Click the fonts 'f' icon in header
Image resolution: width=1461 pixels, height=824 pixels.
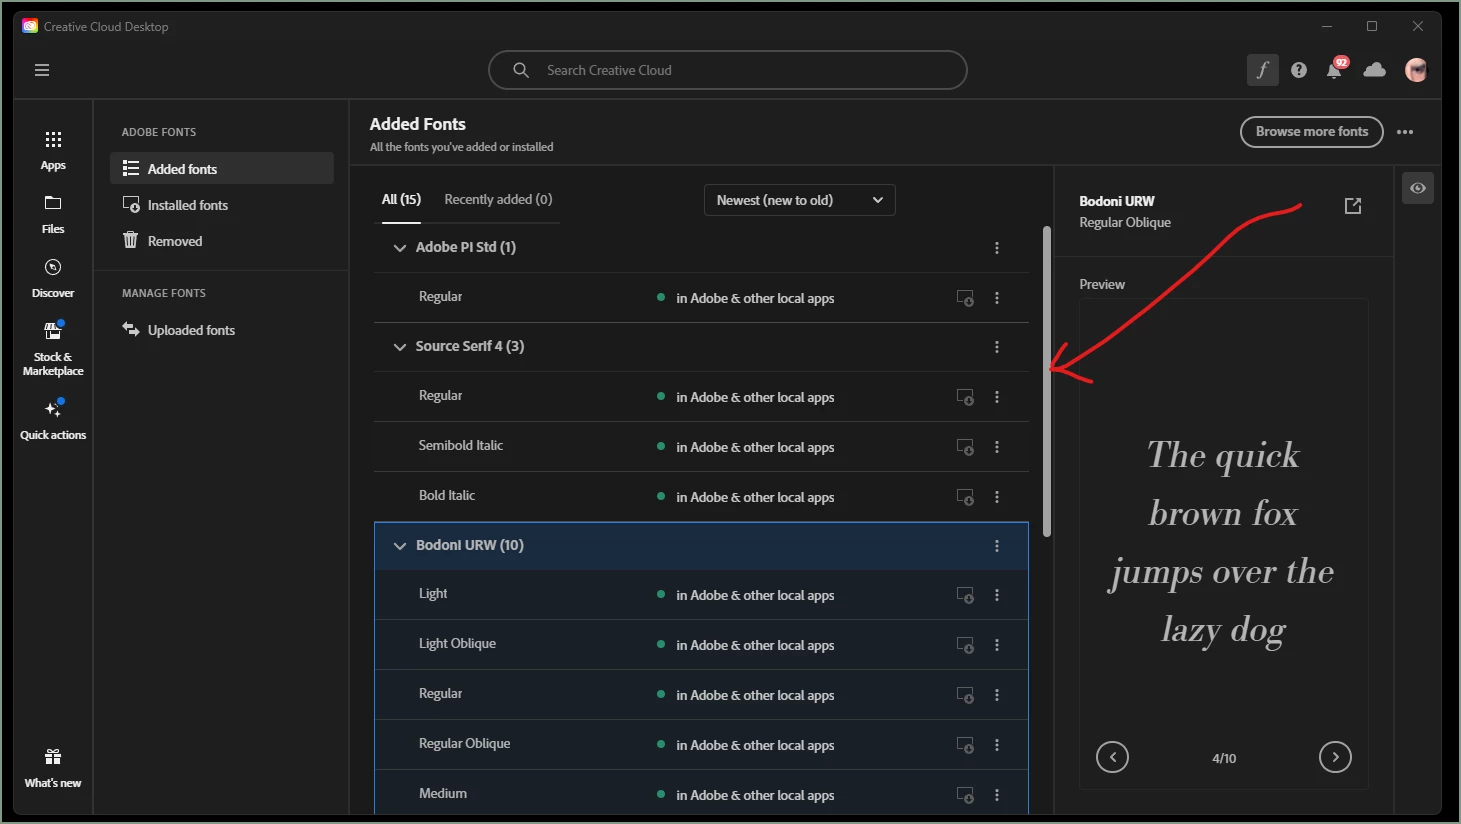tap(1262, 70)
